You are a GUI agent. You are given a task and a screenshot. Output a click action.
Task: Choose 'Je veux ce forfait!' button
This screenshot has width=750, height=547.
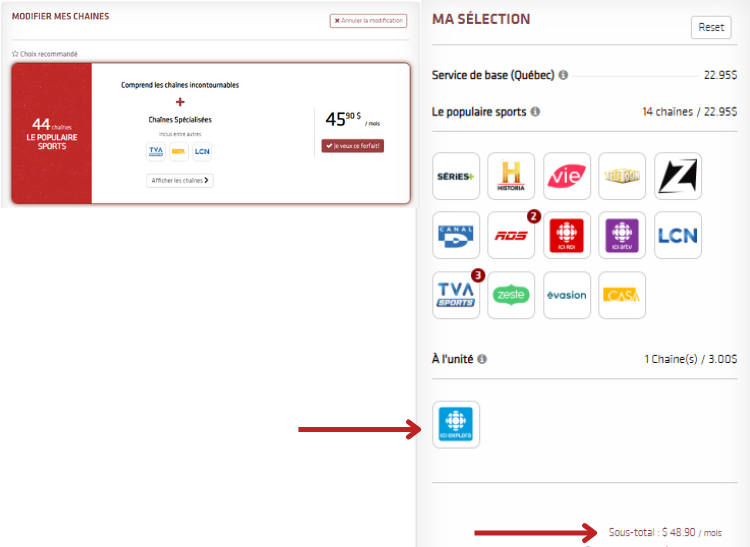353,145
